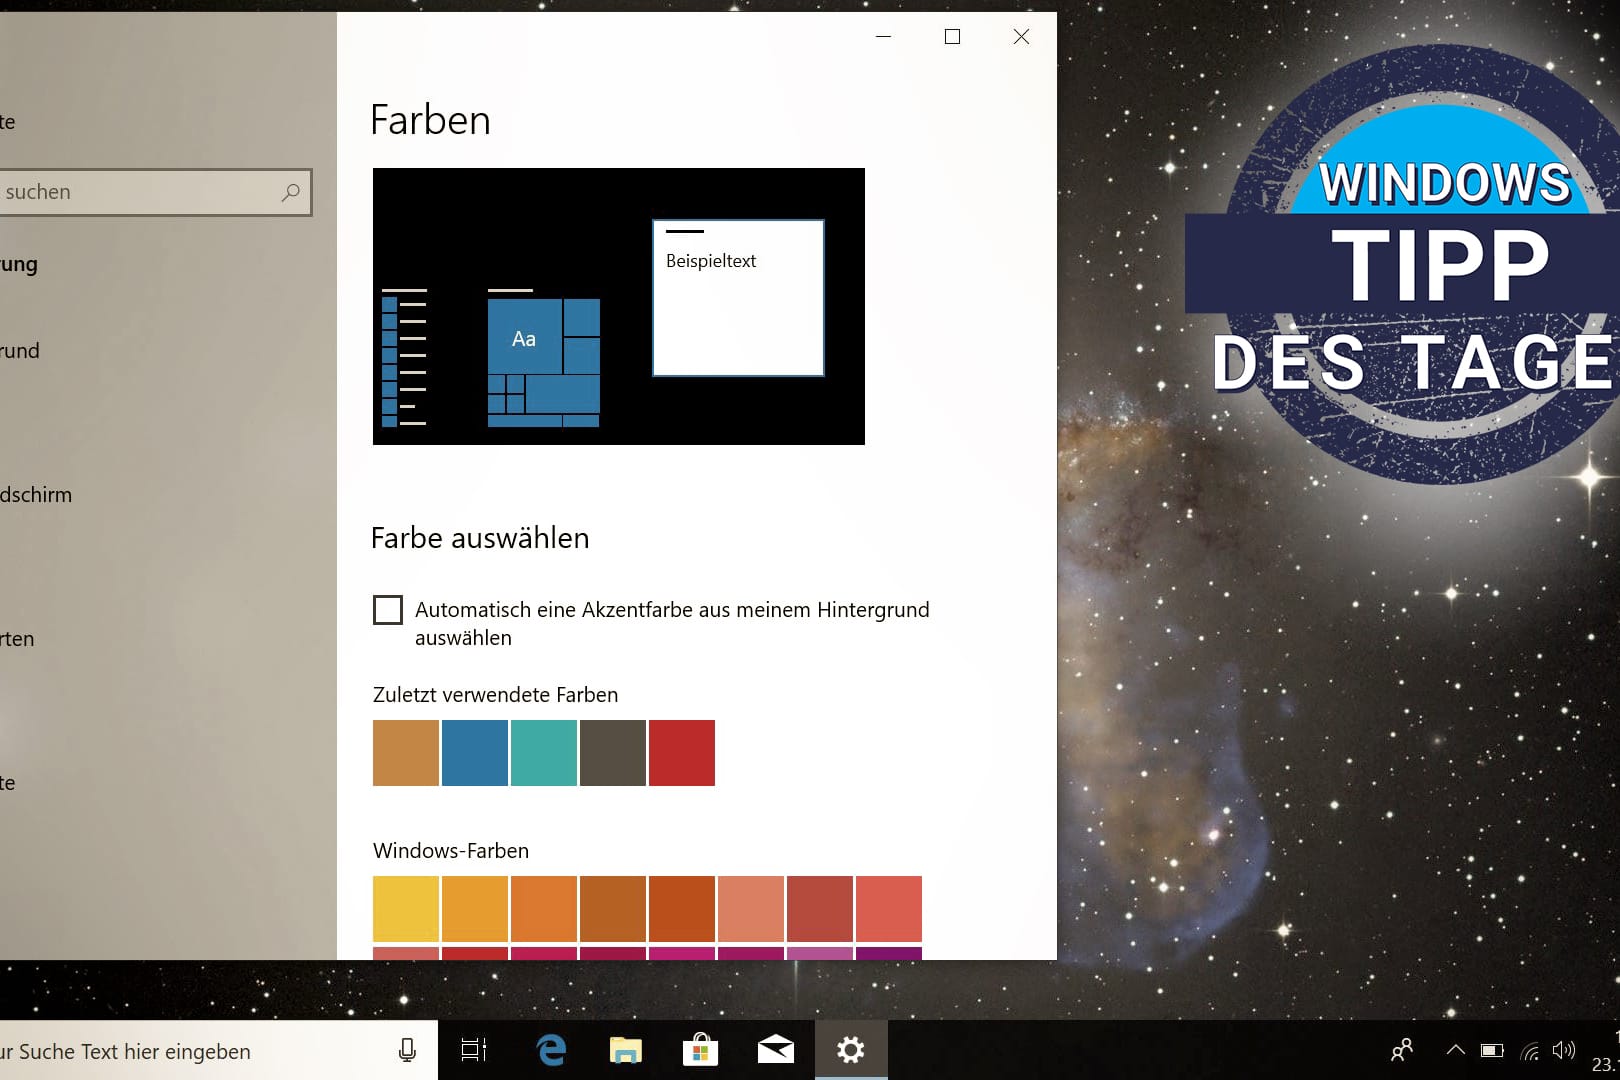Screen dimensions: 1620x1080
Task: Select the coral swatch ending the first Windows-Farben row
Action: coord(889,909)
